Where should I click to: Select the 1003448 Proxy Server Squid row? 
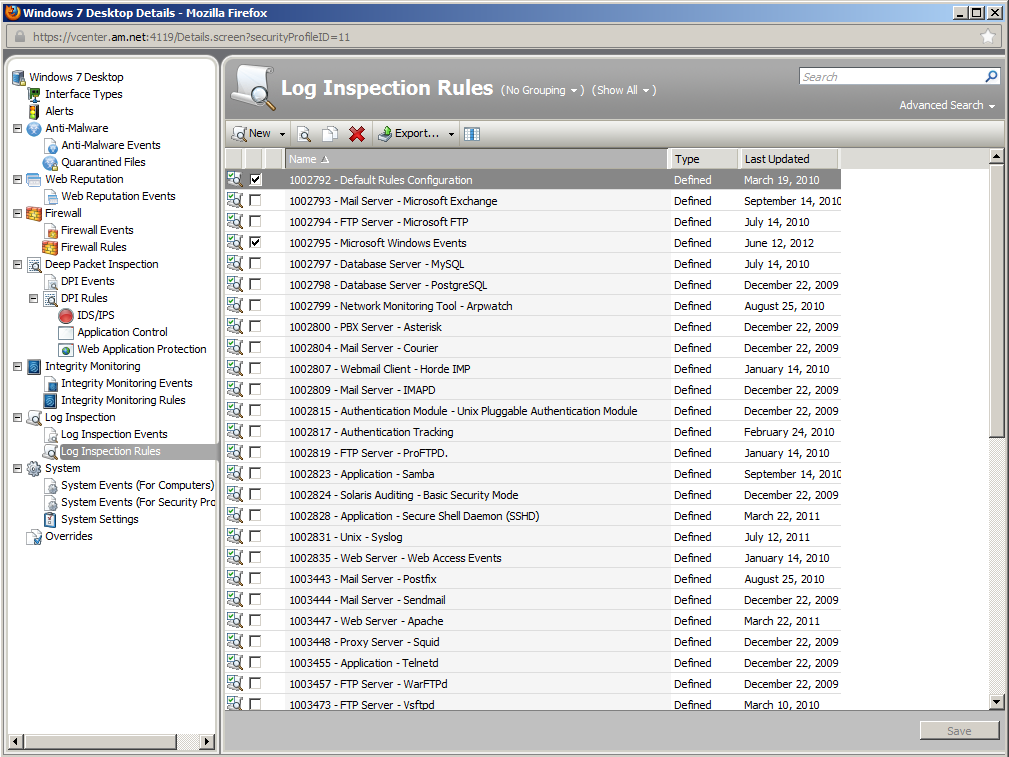click(533, 642)
